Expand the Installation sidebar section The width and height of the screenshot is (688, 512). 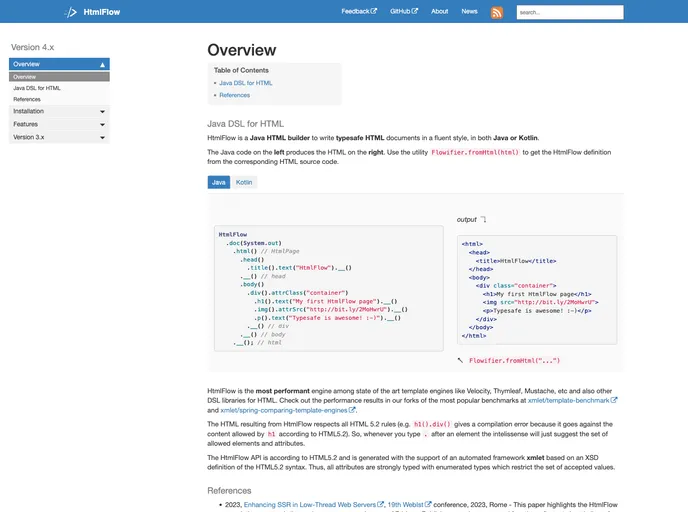pos(59,111)
